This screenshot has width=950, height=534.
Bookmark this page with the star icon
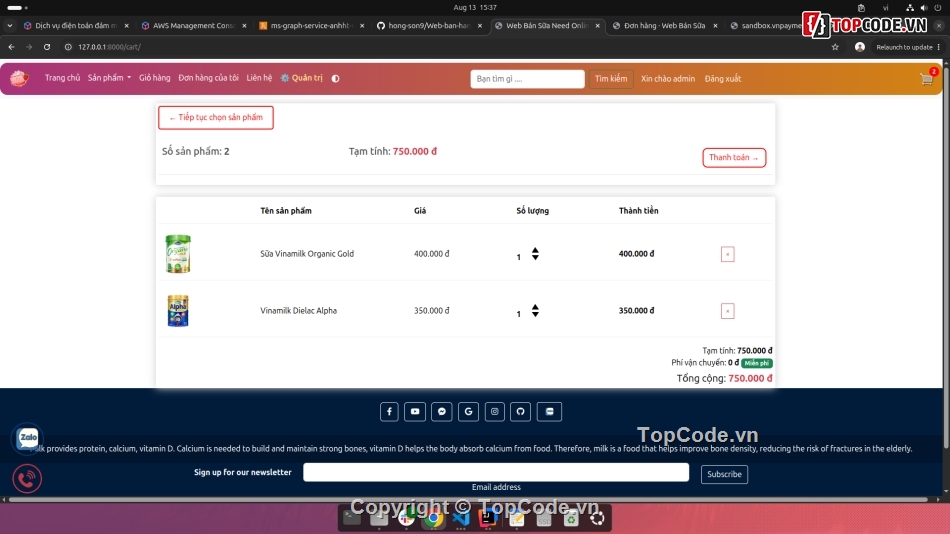(835, 47)
